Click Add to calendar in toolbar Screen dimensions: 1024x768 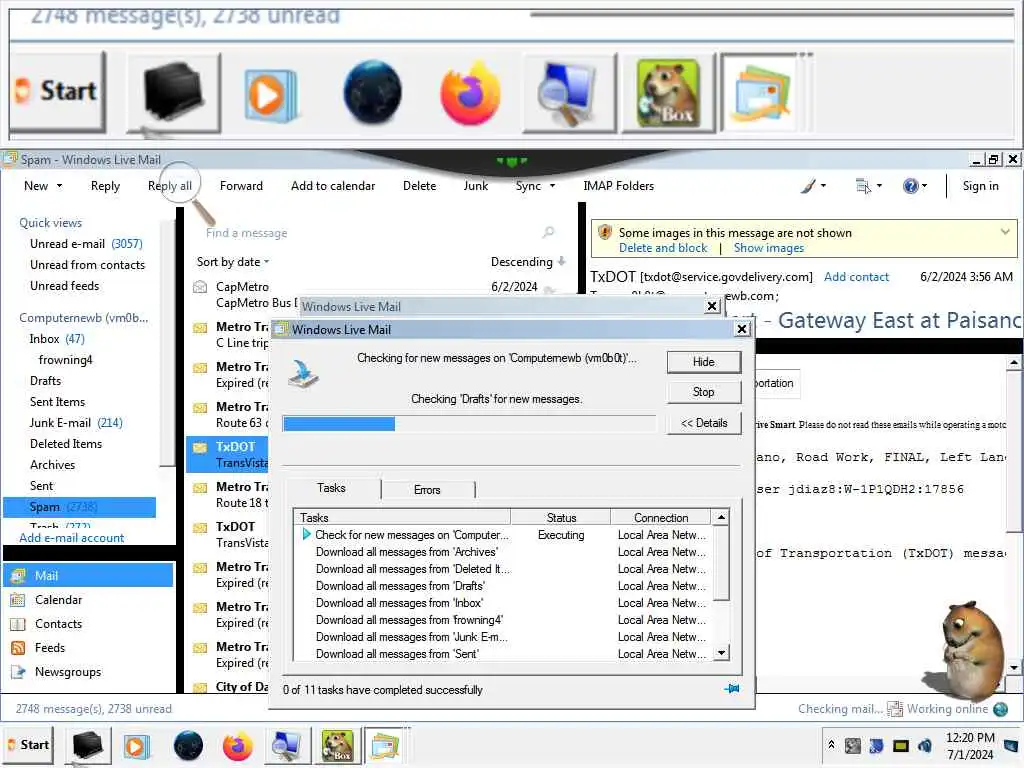click(x=333, y=186)
